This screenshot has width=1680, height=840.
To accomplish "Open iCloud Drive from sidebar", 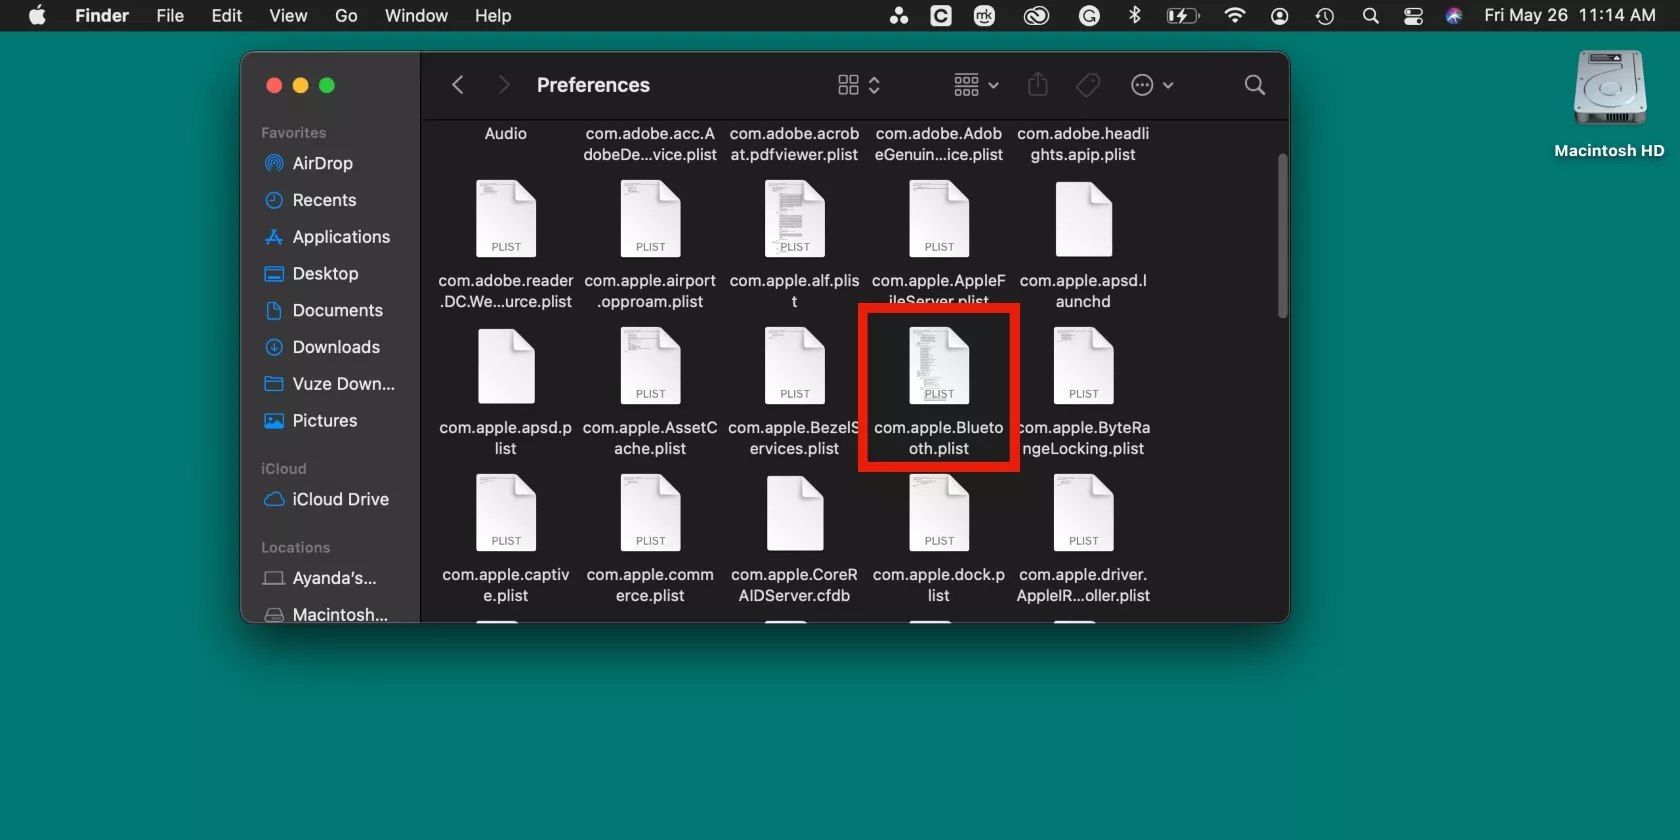I will pyautogui.click(x=340, y=499).
